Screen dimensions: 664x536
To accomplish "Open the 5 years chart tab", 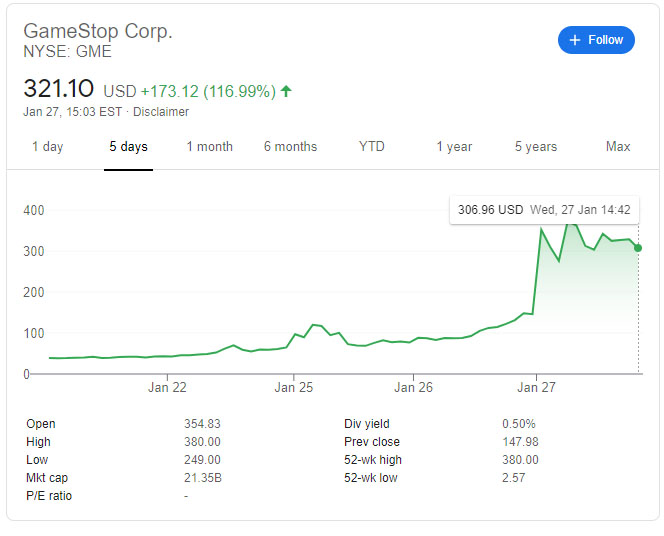I will (536, 146).
